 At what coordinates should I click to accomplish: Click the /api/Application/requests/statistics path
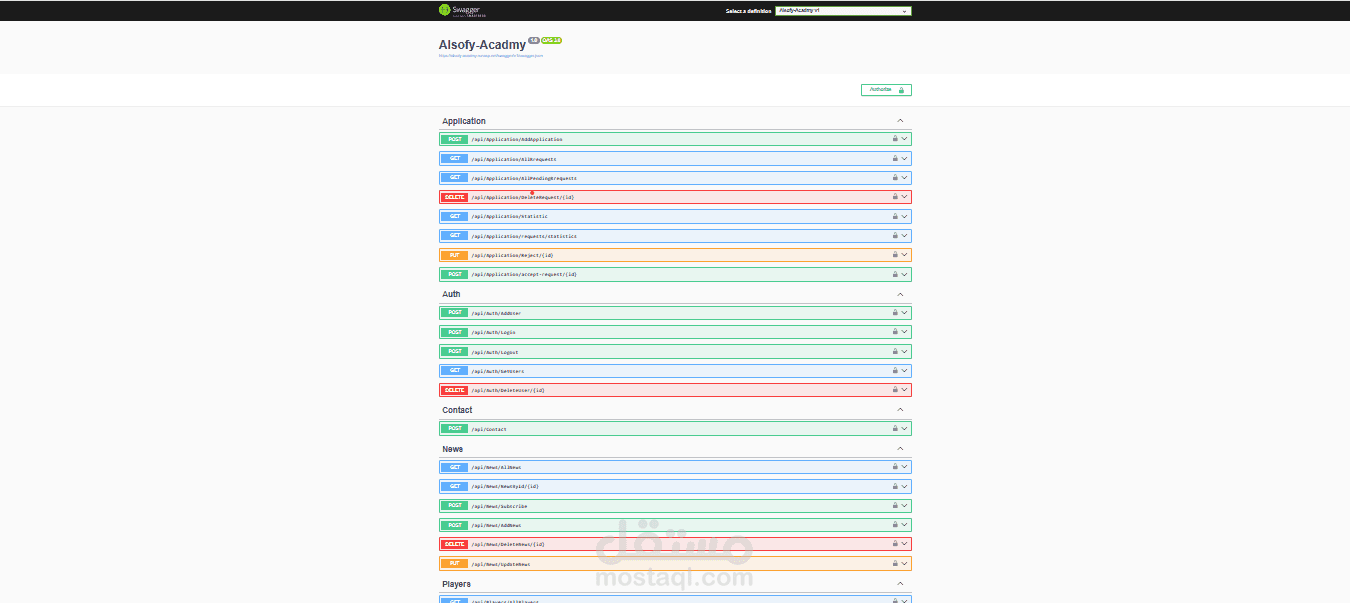point(524,236)
